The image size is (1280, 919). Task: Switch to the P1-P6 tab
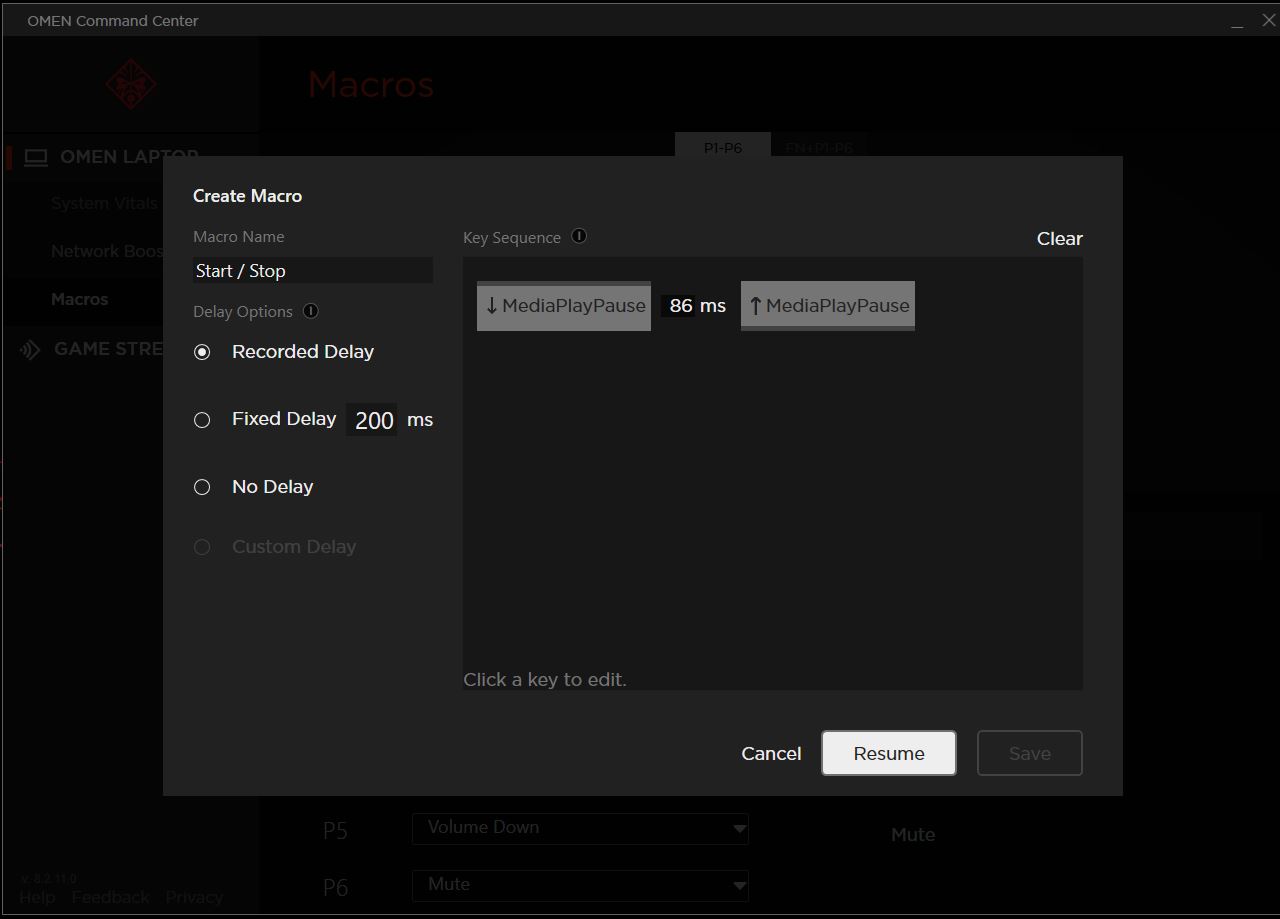[x=722, y=147]
